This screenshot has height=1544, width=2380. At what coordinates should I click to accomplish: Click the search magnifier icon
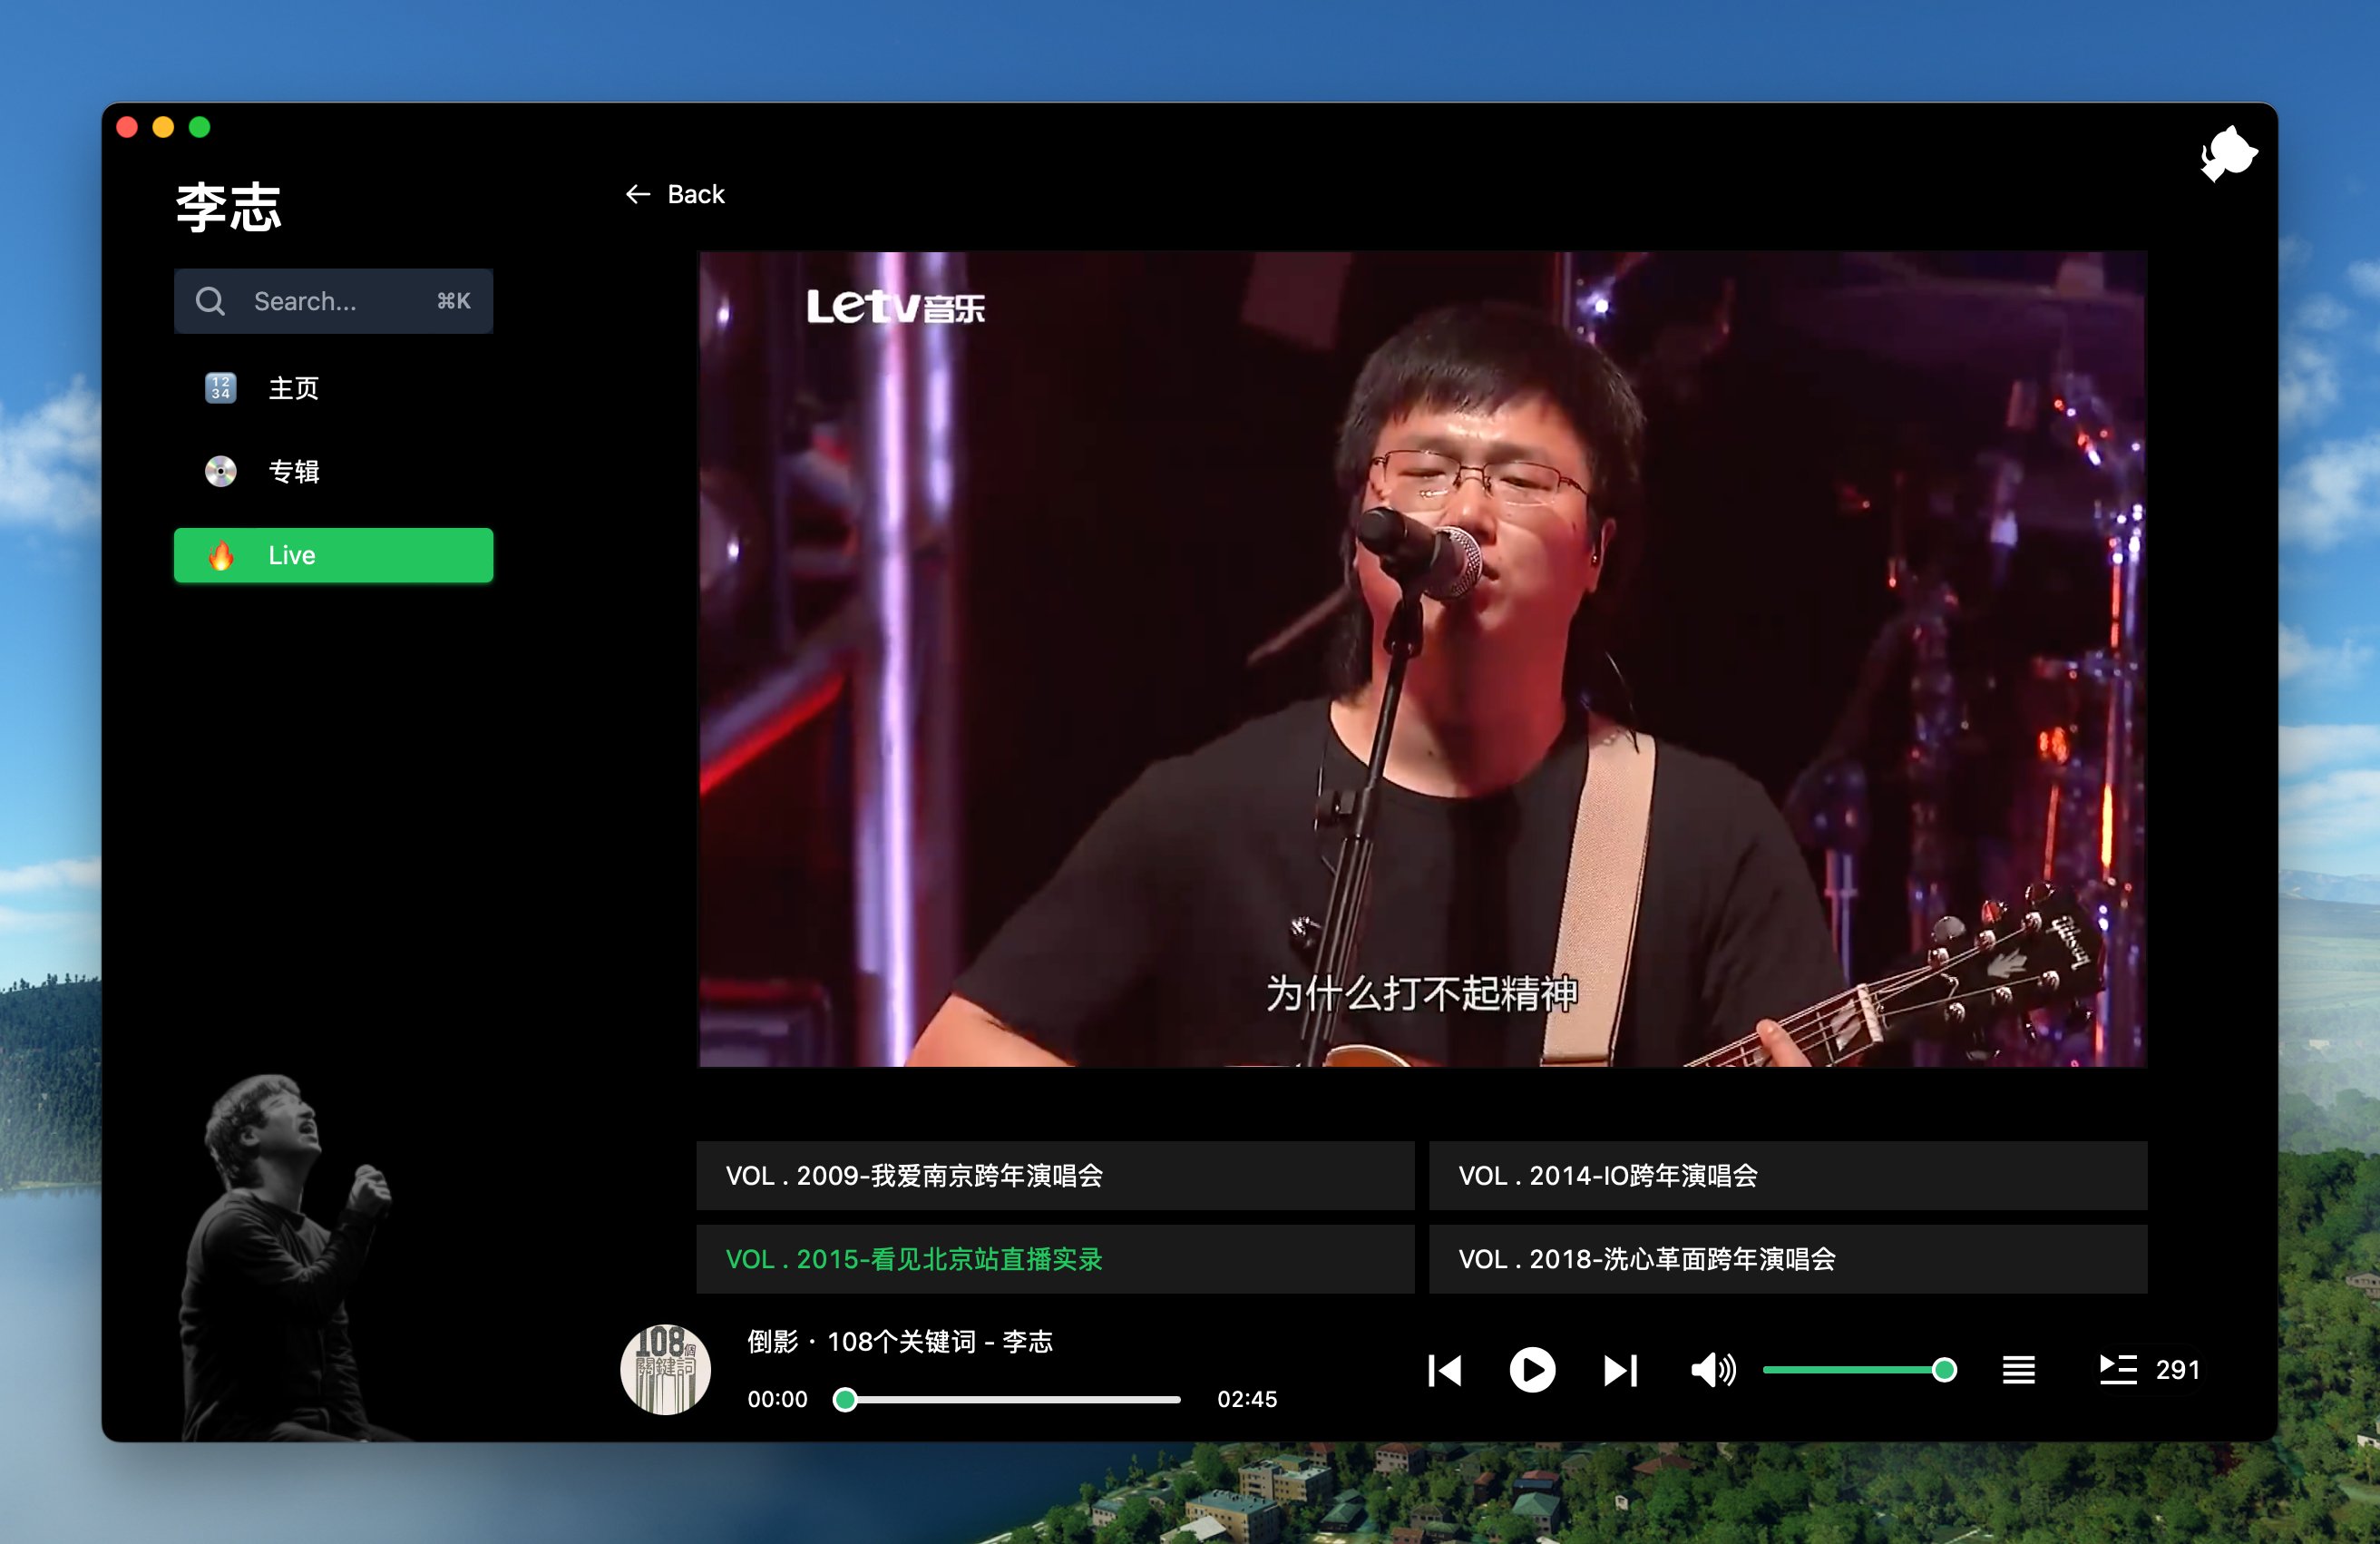click(210, 301)
